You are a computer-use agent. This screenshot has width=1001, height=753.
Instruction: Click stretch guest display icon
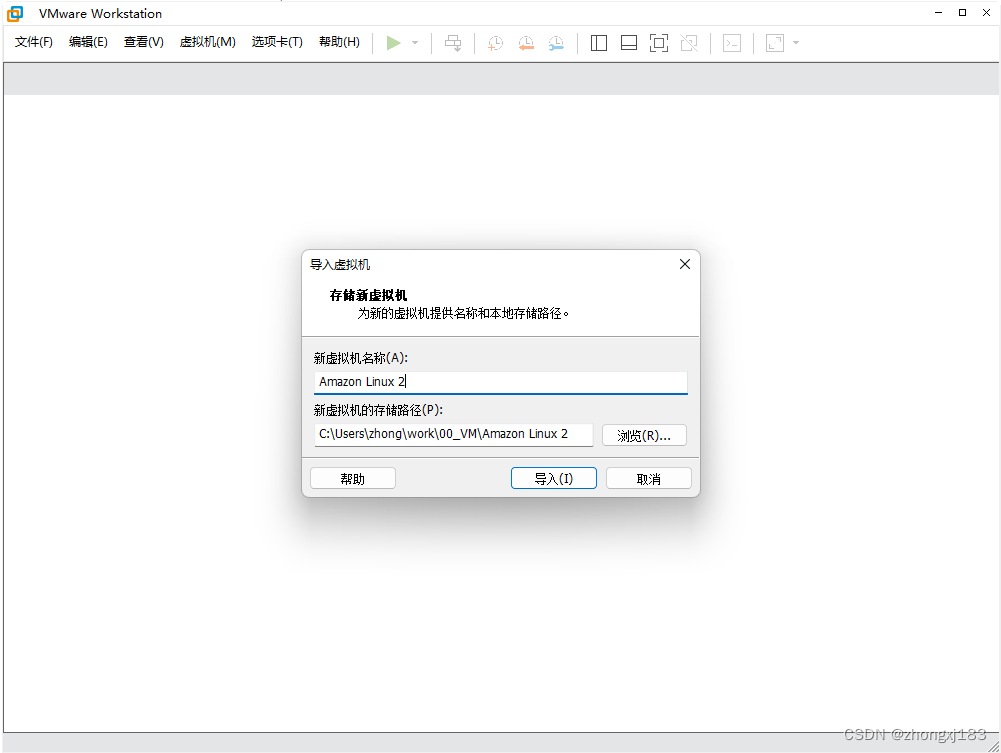774,43
